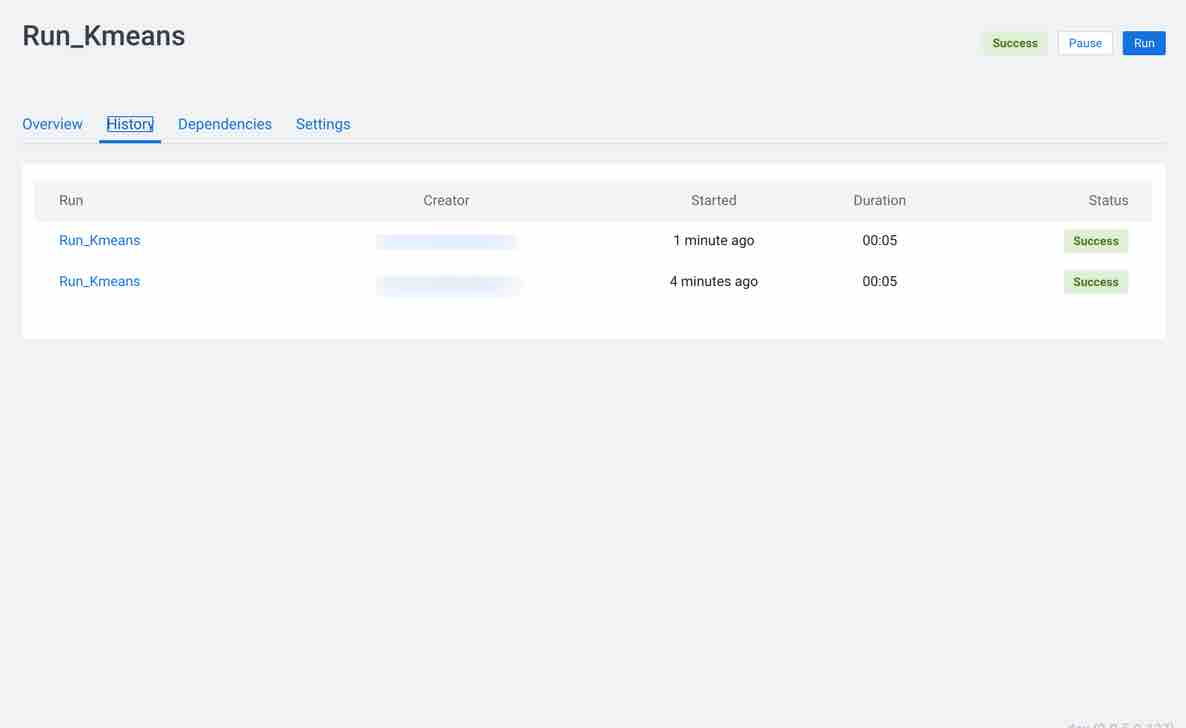Click the Started column header
Screen dimensions: 1186x728
pyautogui.click(x=713, y=201)
